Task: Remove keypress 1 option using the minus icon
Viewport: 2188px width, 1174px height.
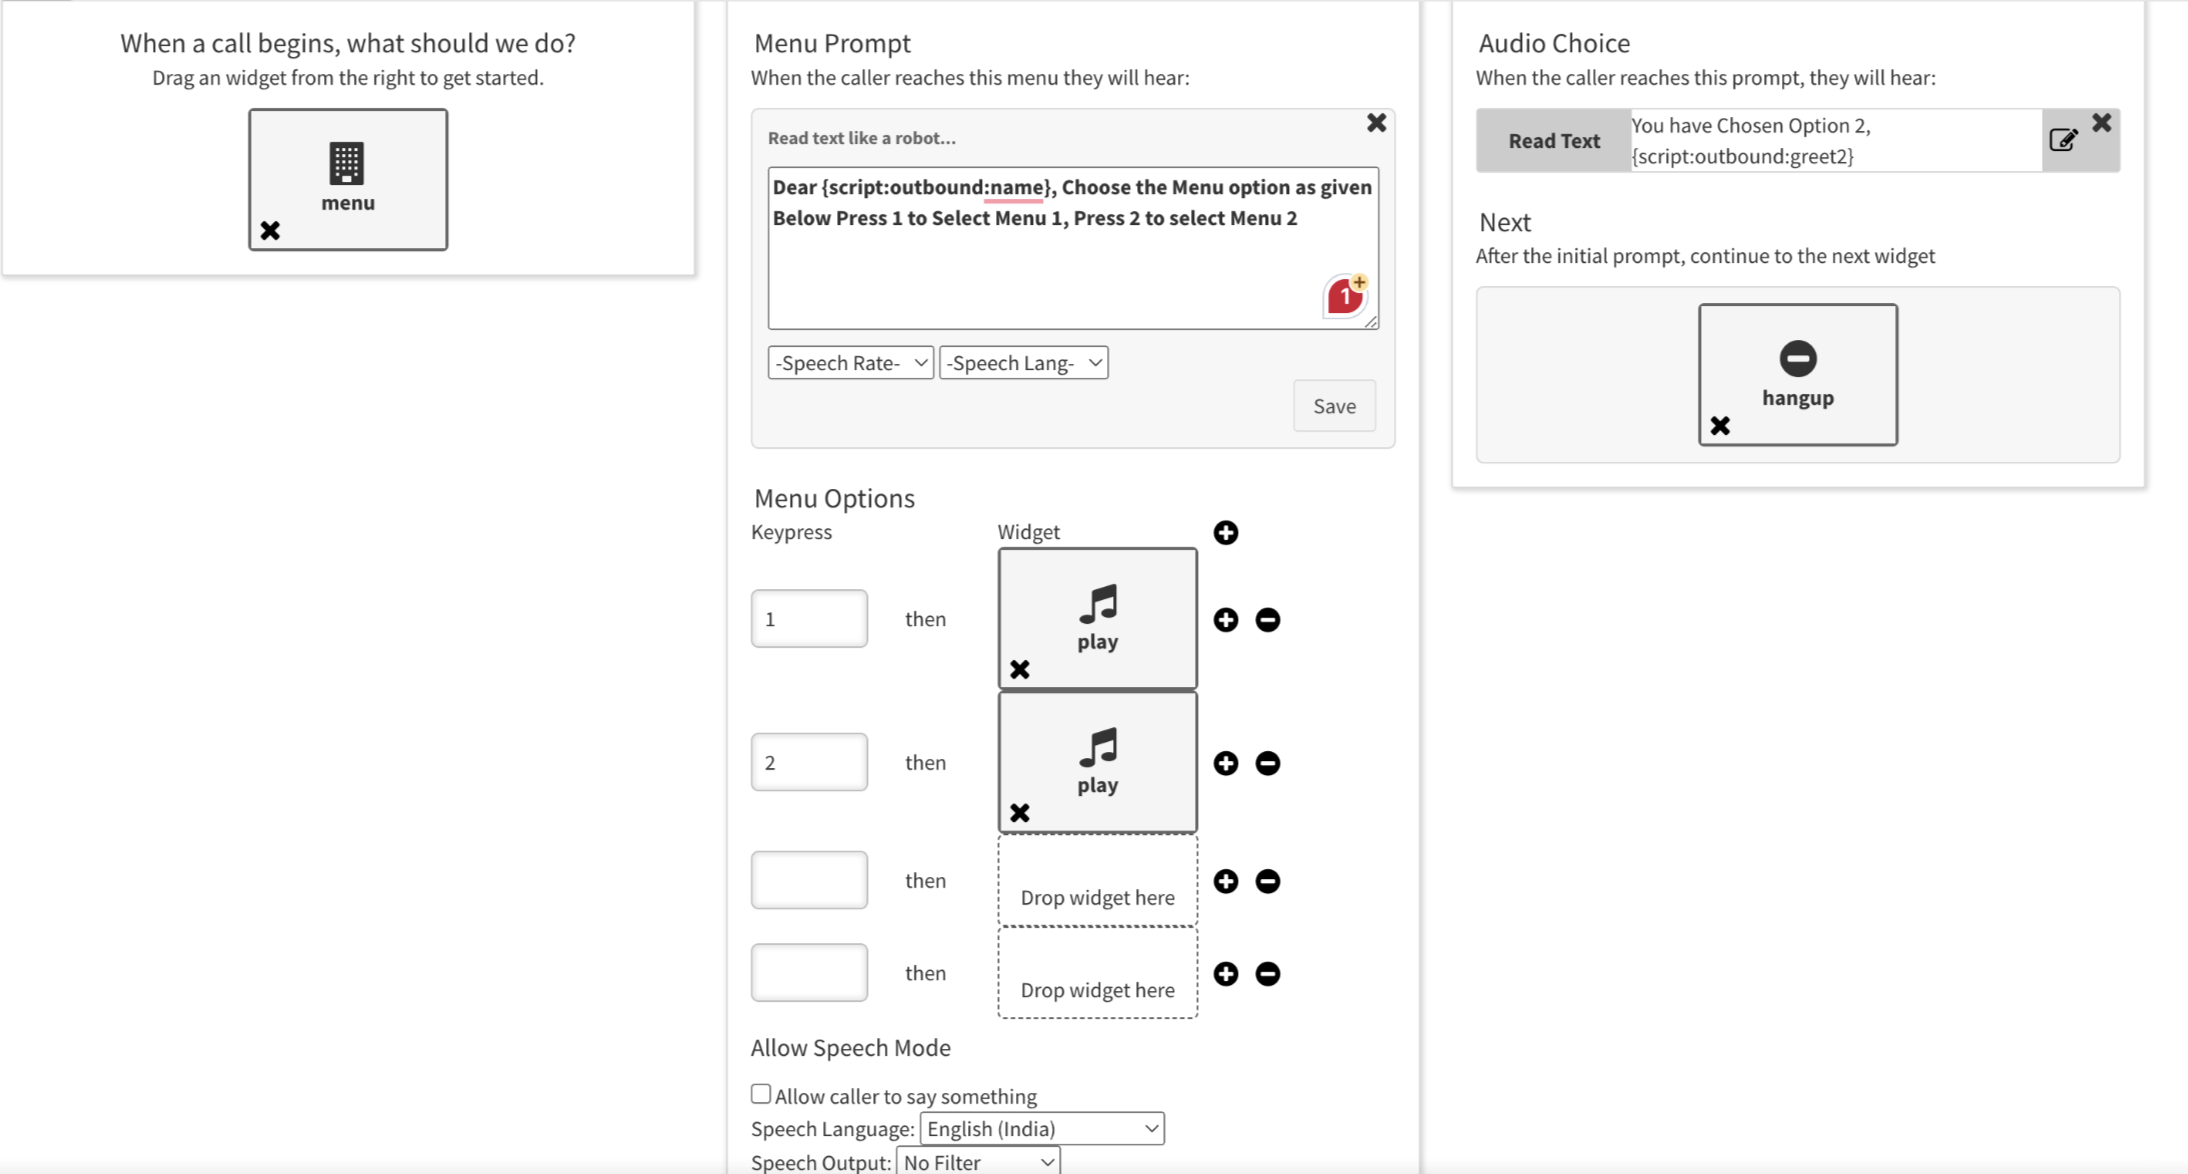Action: pyautogui.click(x=1267, y=620)
